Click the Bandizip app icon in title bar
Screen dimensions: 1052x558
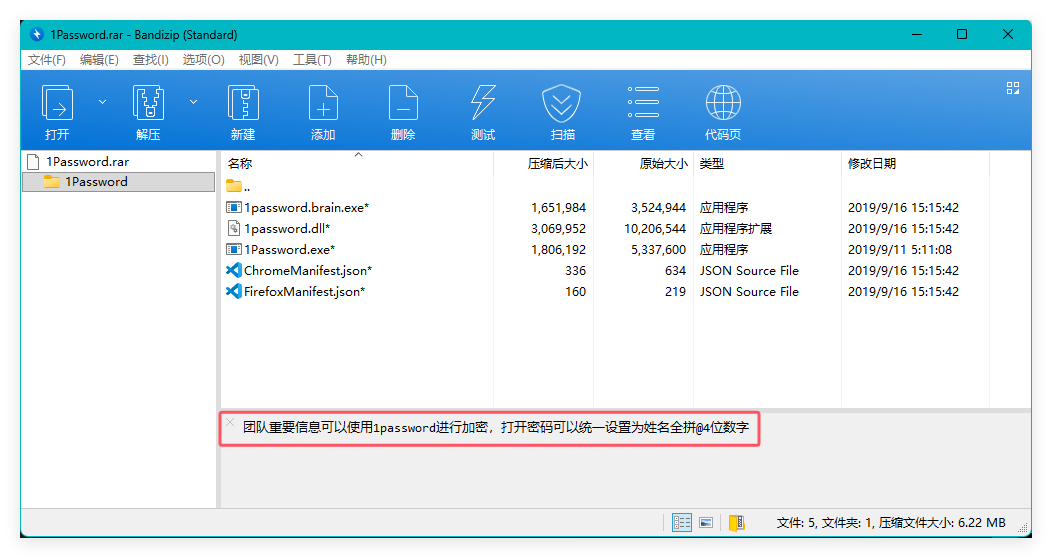click(37, 34)
